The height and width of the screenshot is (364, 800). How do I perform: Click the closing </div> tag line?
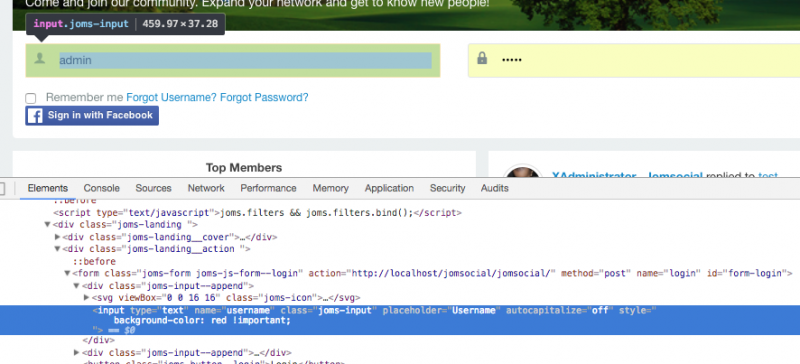tap(98, 340)
